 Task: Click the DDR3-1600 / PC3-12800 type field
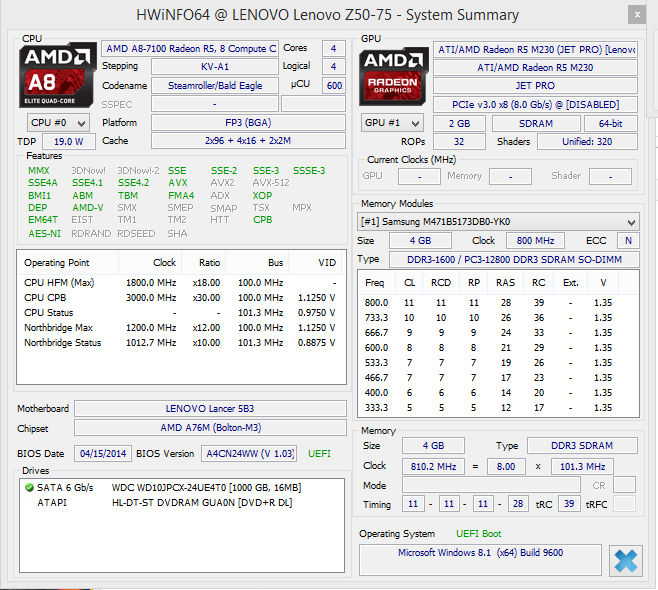(x=514, y=259)
